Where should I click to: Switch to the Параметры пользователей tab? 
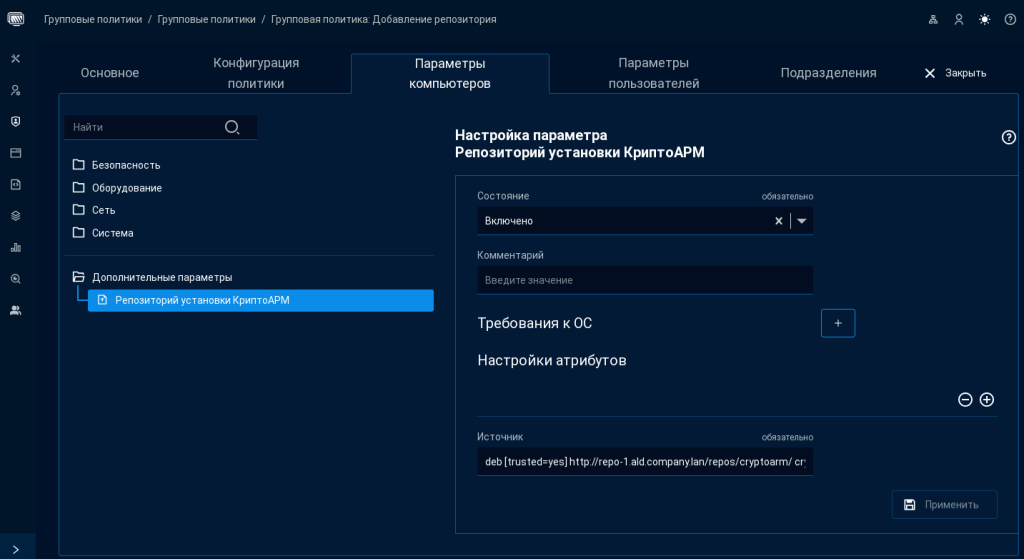tap(653, 73)
